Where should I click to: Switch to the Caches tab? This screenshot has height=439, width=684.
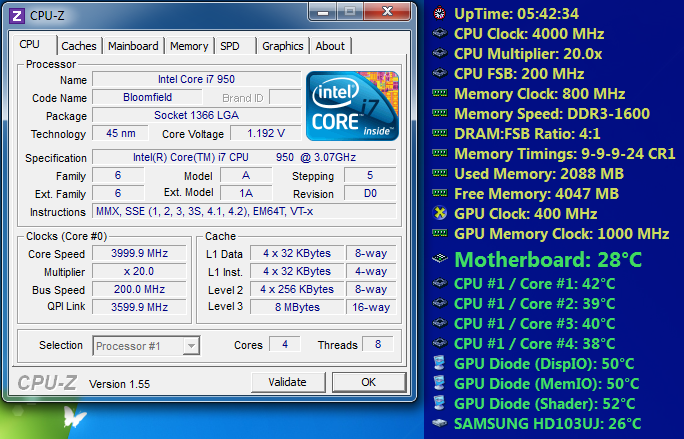coord(79,46)
